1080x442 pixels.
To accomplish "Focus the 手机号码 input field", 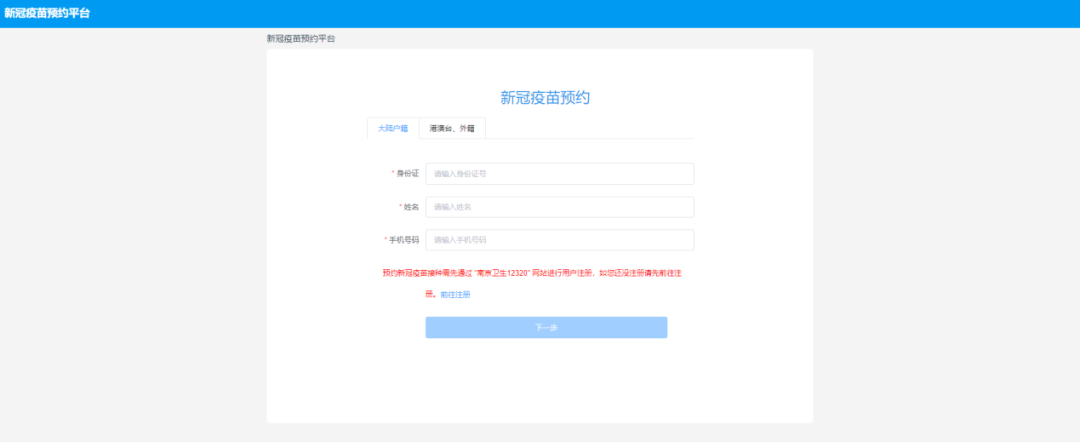I will (x=559, y=240).
